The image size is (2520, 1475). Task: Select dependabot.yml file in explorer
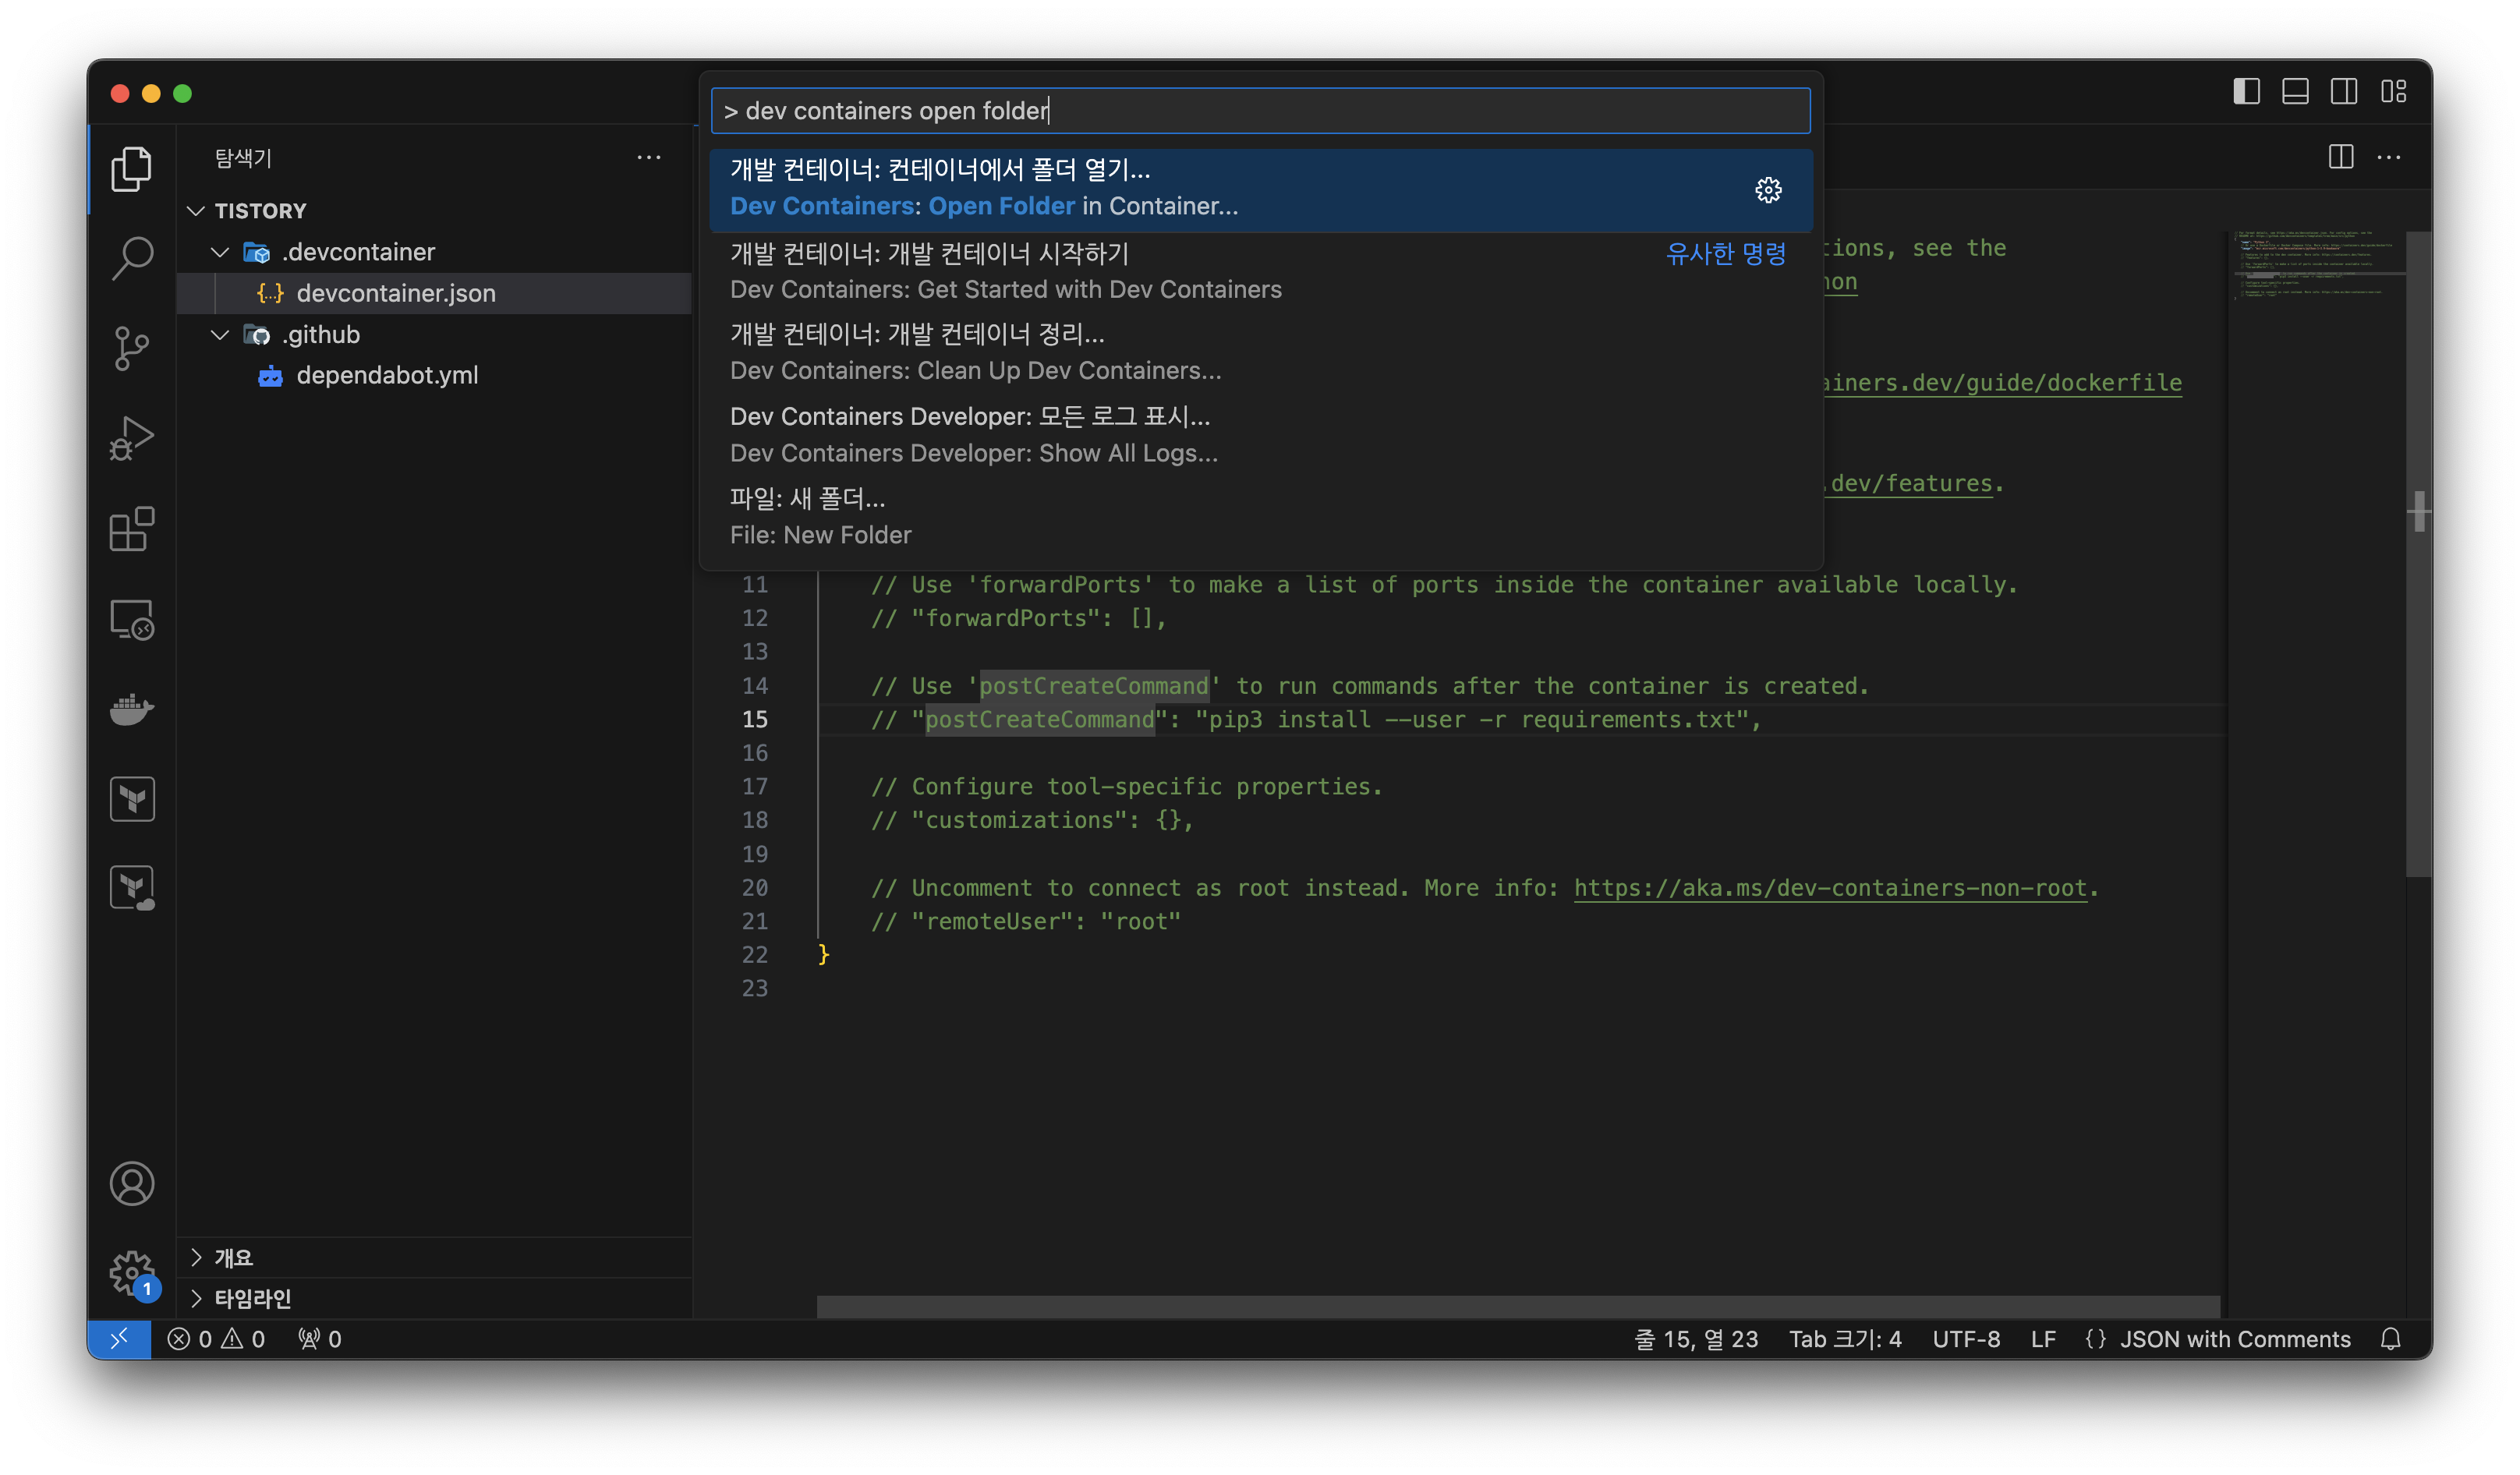(435, 375)
